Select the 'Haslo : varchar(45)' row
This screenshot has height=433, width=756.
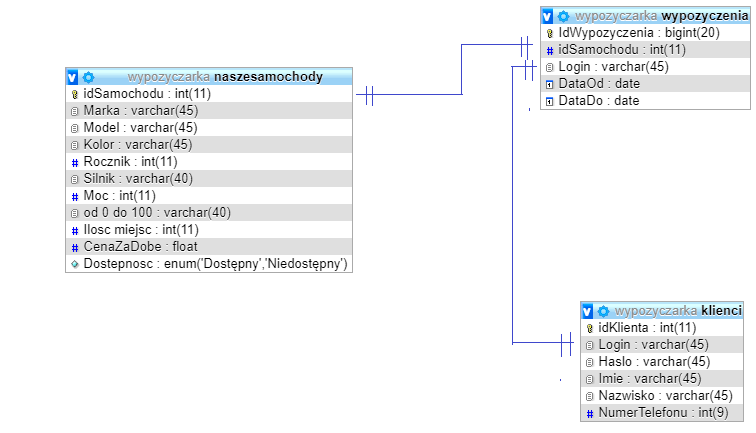click(x=662, y=361)
